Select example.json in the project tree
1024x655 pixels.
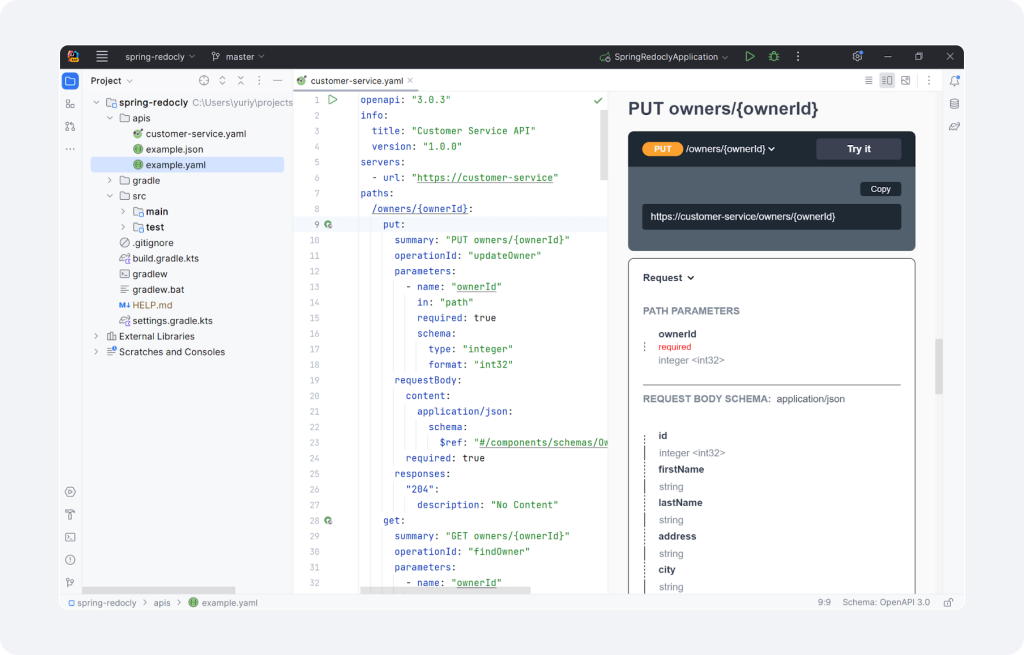[x=174, y=149]
